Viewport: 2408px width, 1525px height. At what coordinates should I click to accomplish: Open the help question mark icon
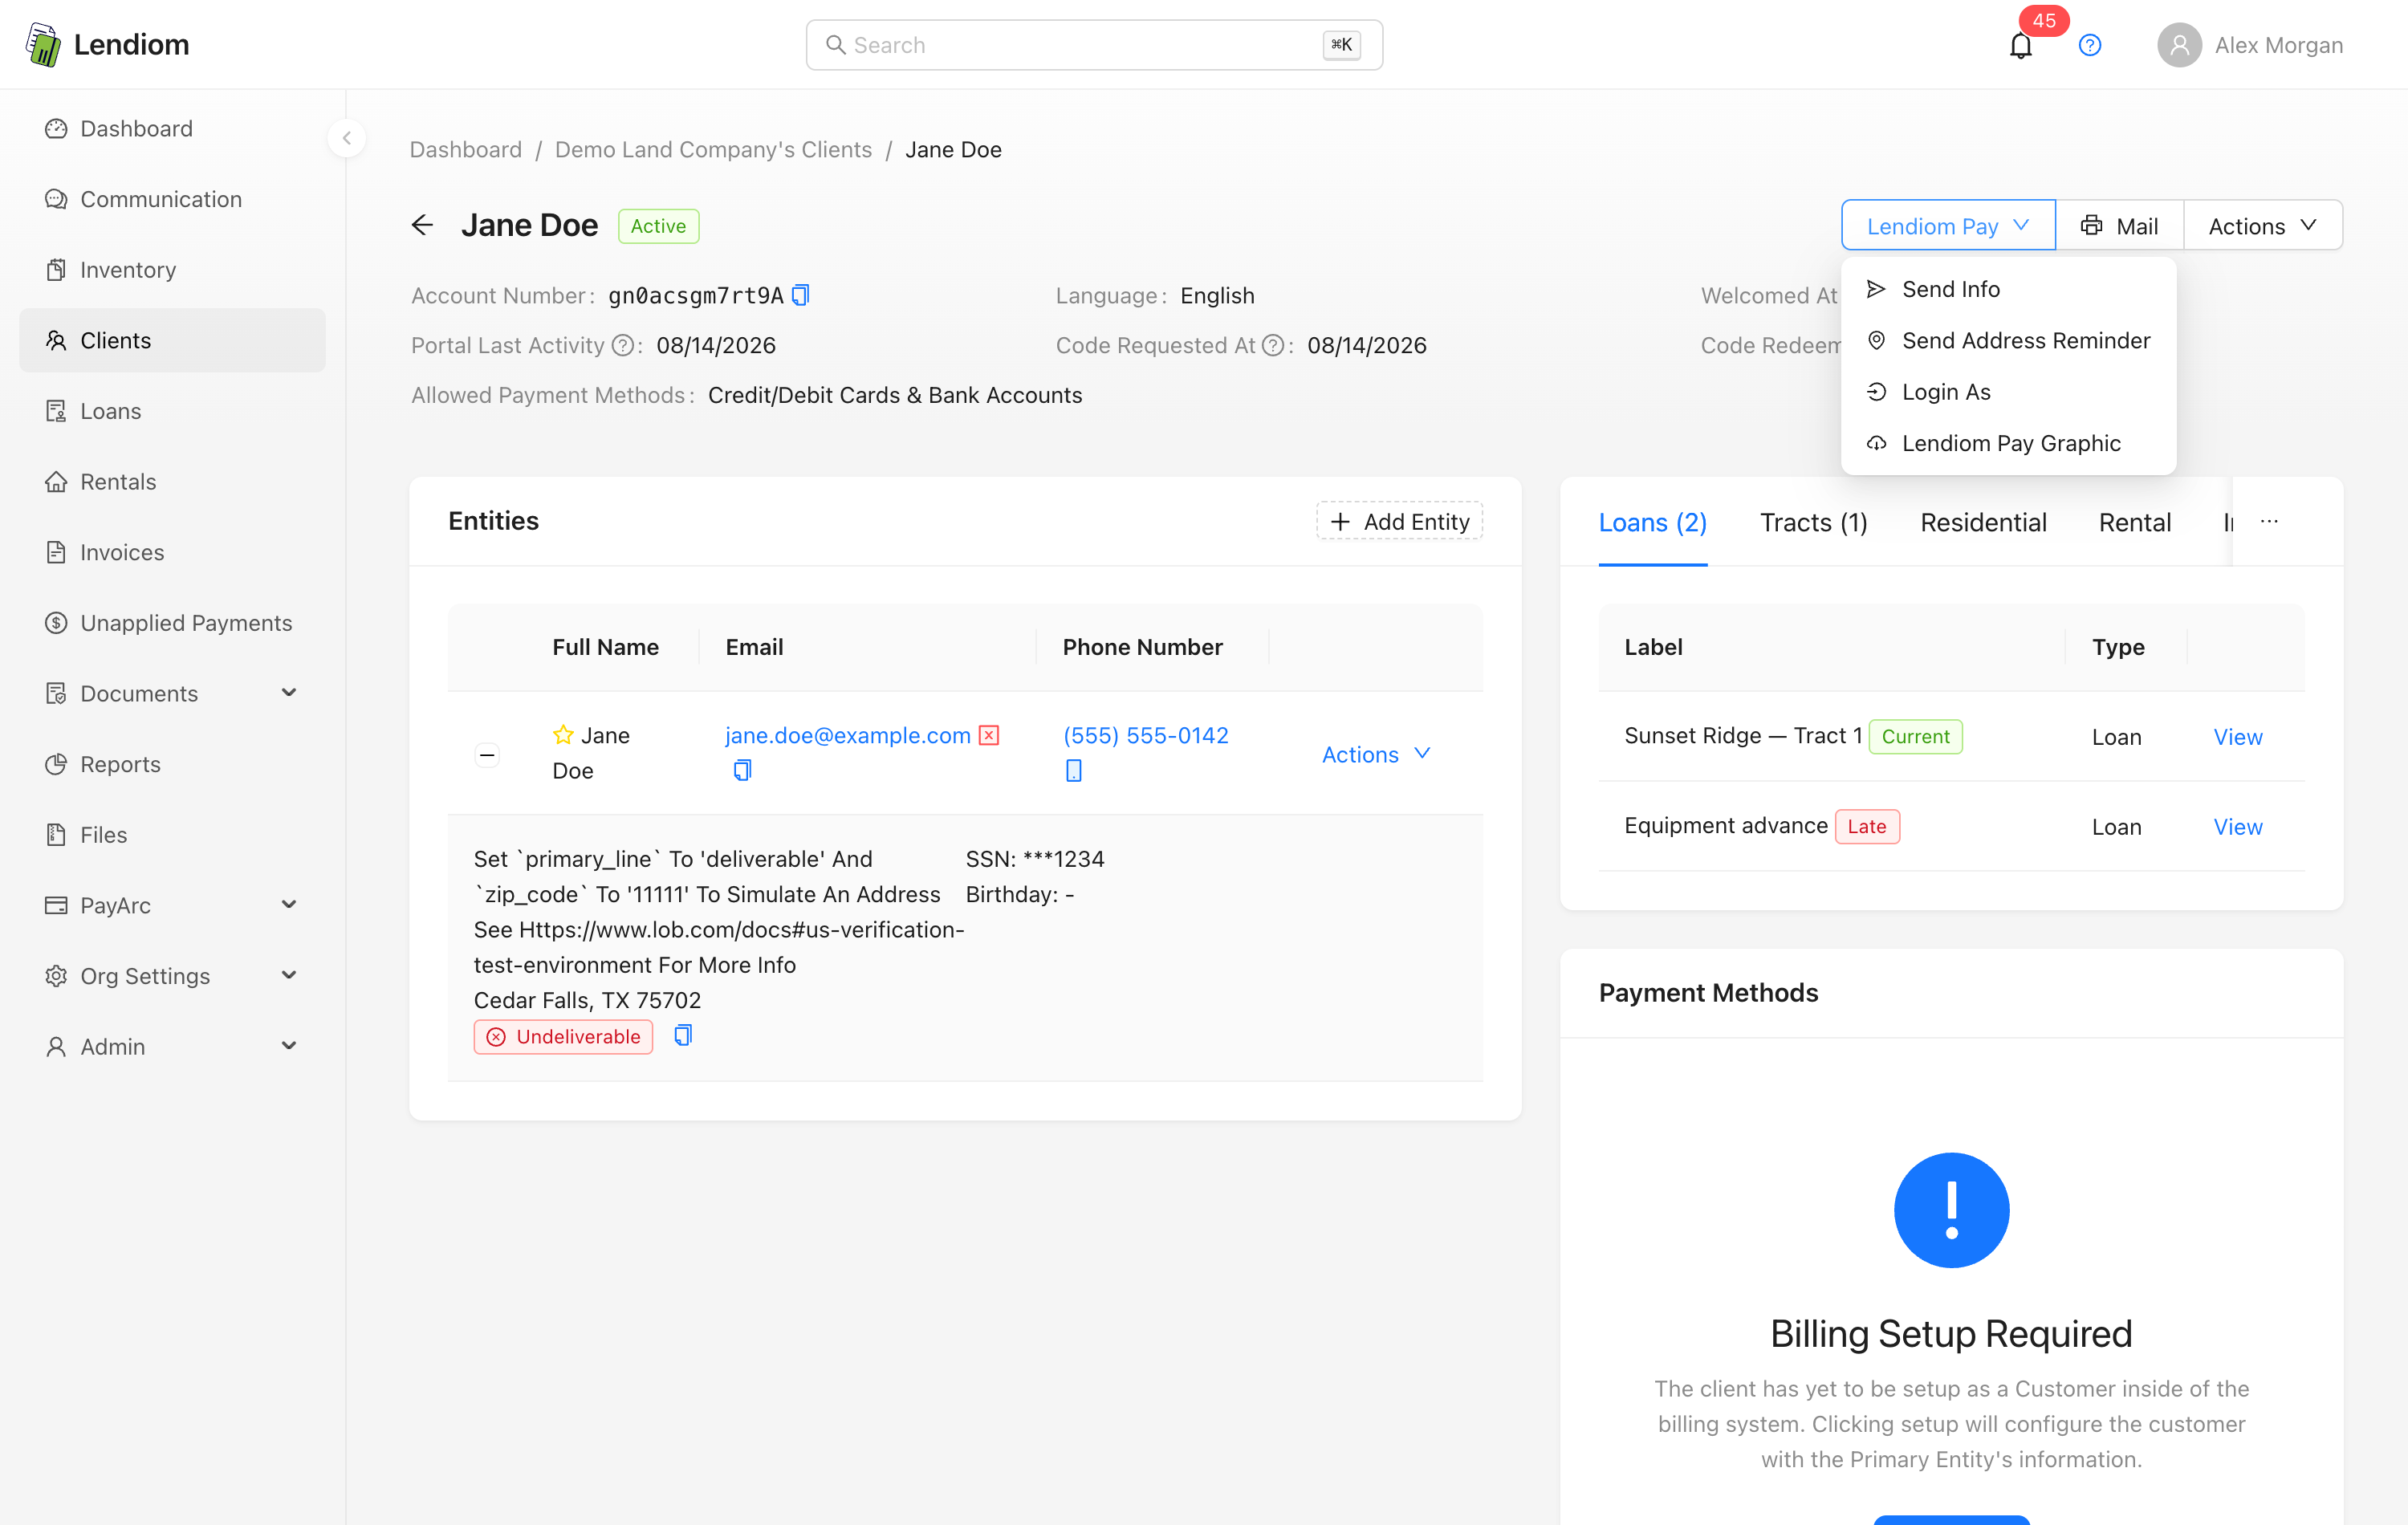pos(2089,45)
